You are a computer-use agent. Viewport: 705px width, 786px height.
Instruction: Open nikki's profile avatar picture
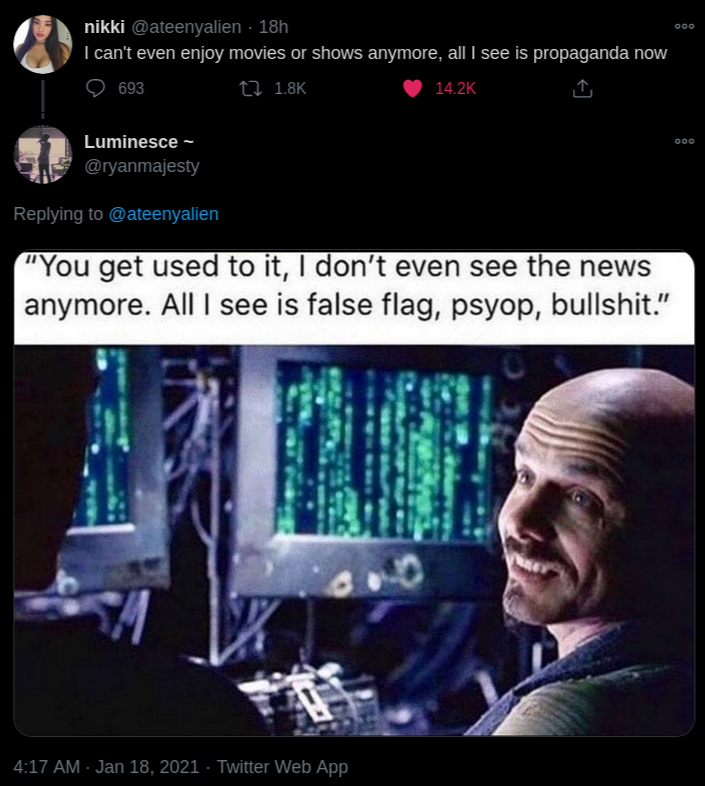(43, 44)
